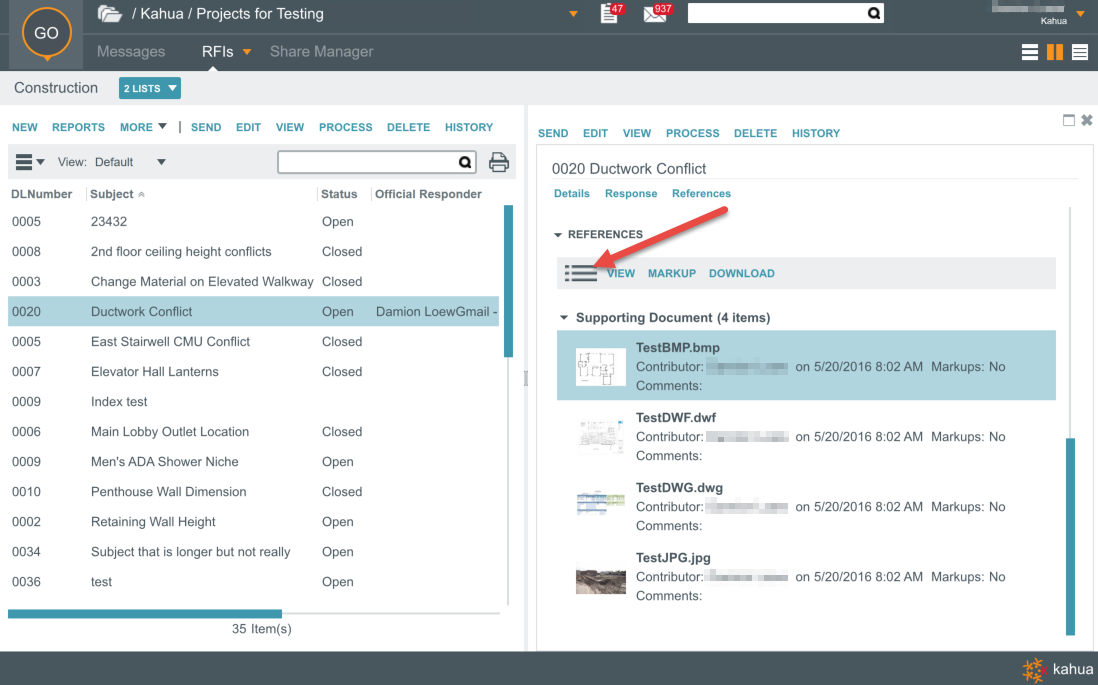
Task: Click the DOWNLOAD button in references
Action: 741,273
